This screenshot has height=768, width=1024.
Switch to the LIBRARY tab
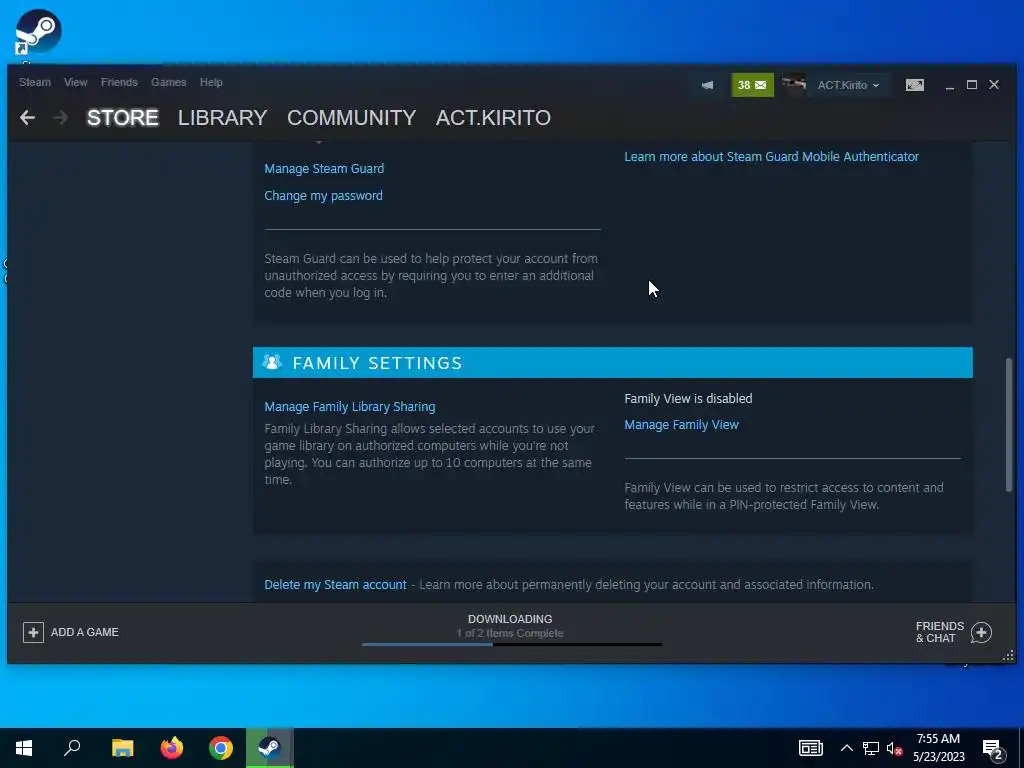tap(223, 118)
